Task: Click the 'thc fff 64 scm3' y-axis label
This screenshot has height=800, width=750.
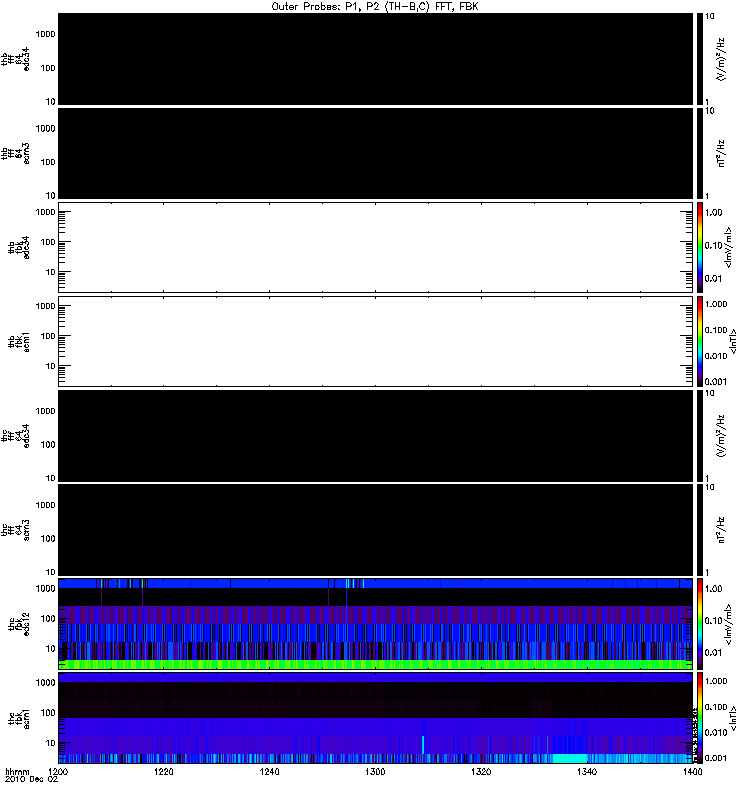Action: pyautogui.click(x=15, y=530)
